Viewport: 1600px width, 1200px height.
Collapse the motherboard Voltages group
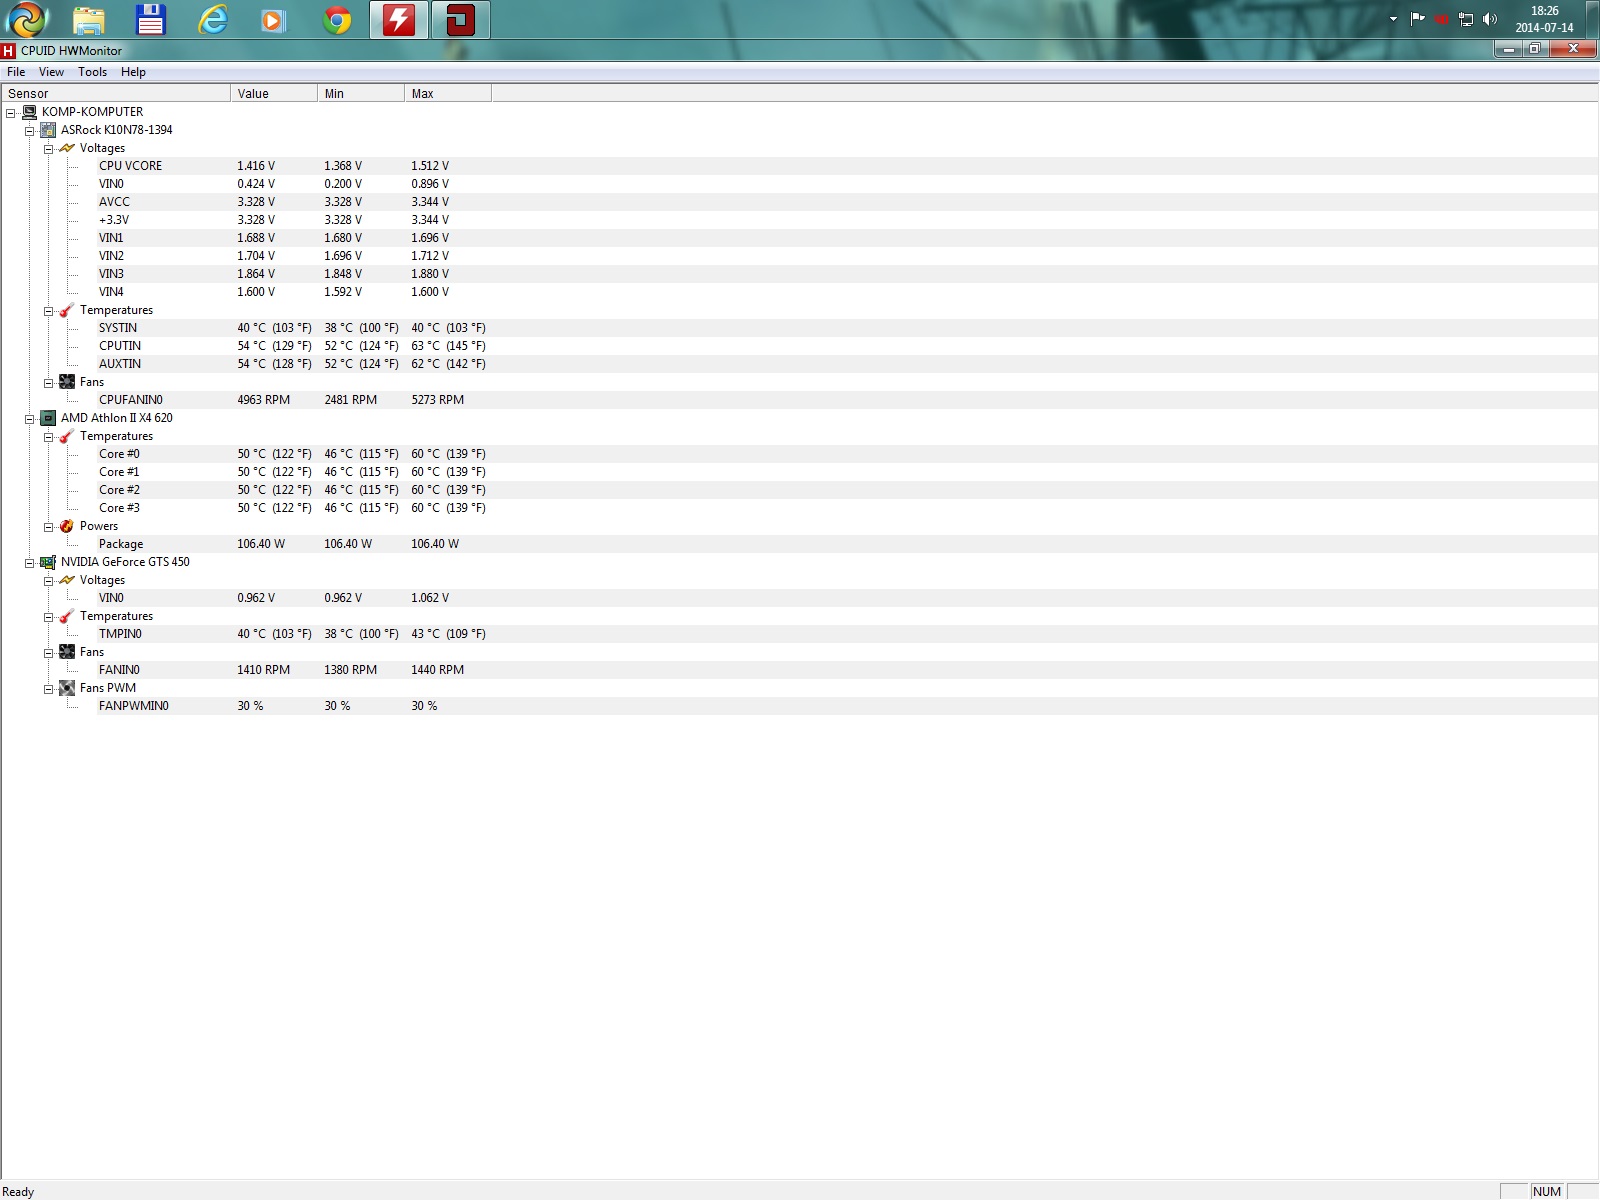(48, 149)
